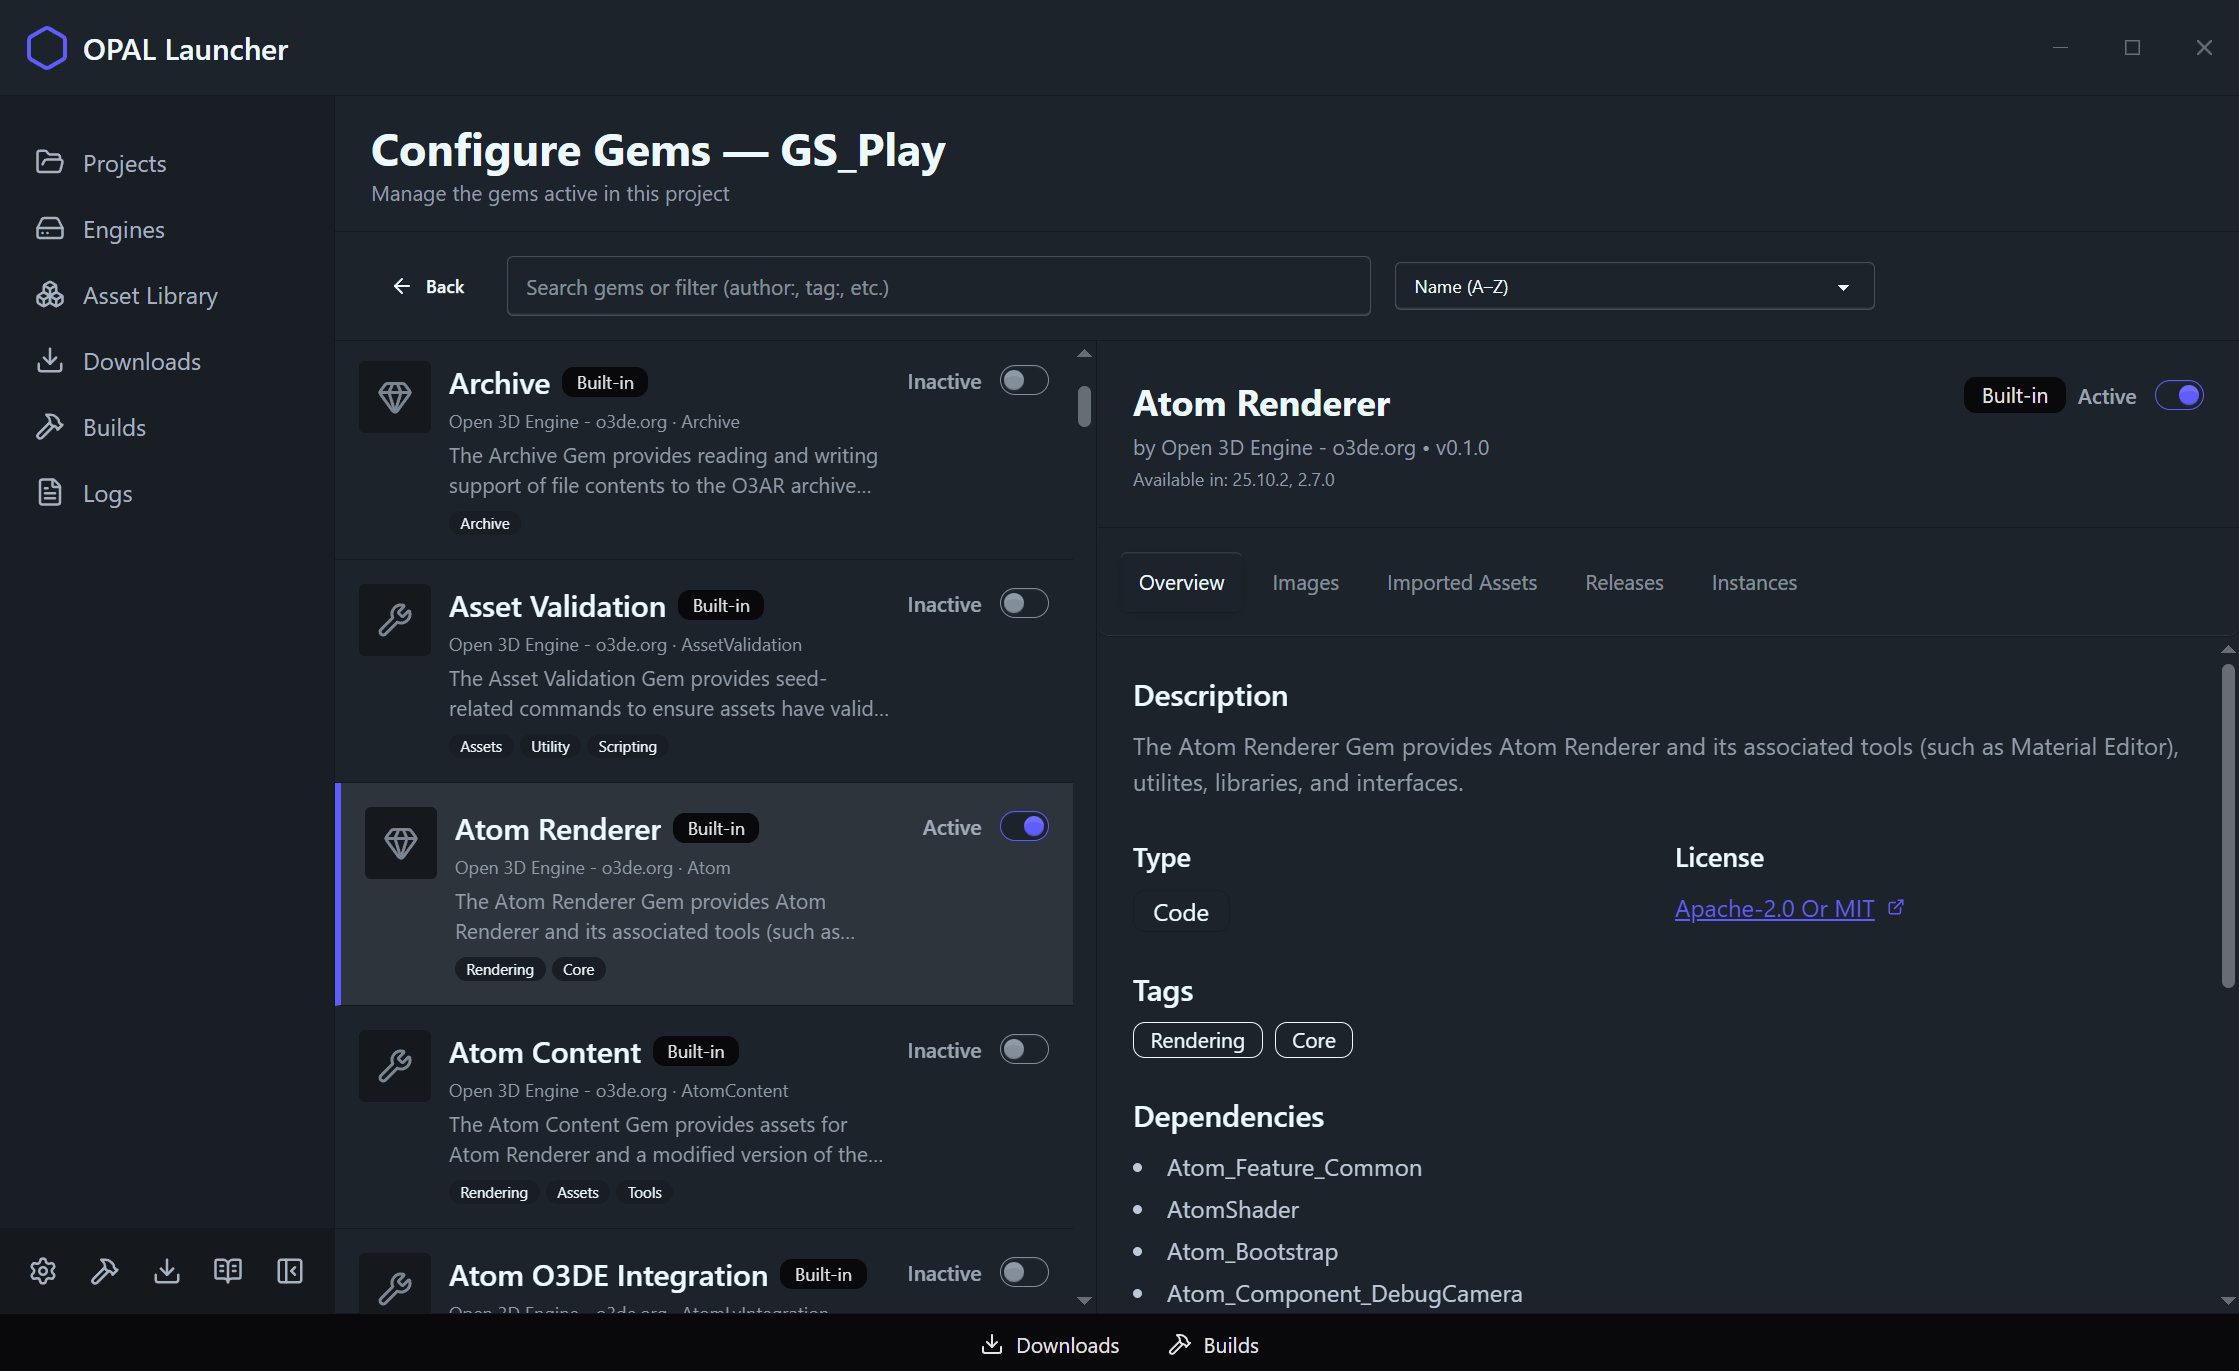Click the Scripting tag under Asset Validation

(x=627, y=747)
